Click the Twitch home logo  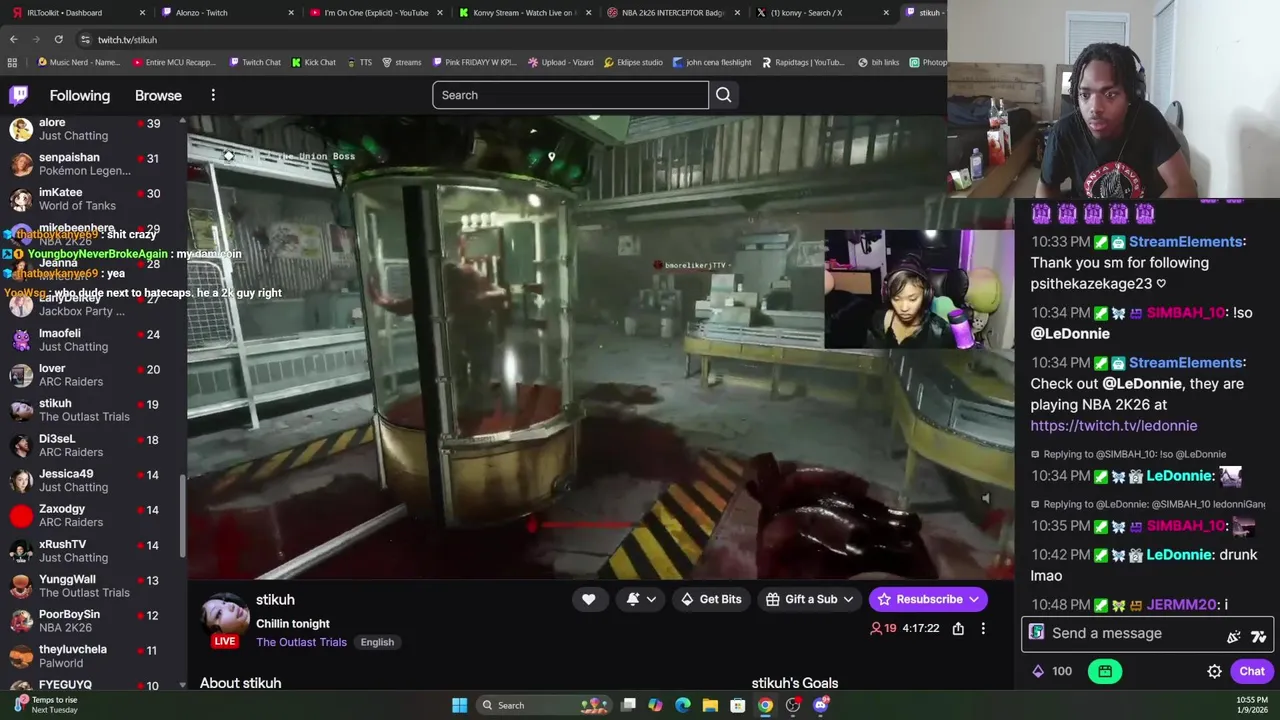click(x=19, y=96)
